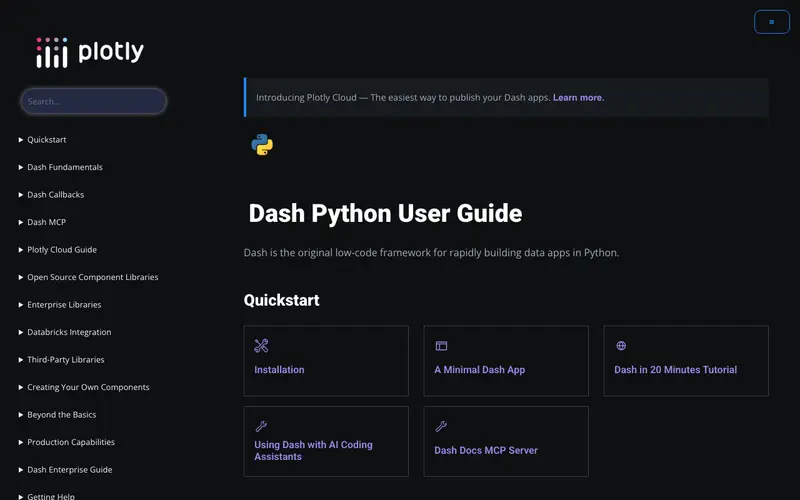Focus the Search input field
The width and height of the screenshot is (800, 500).
click(x=94, y=102)
